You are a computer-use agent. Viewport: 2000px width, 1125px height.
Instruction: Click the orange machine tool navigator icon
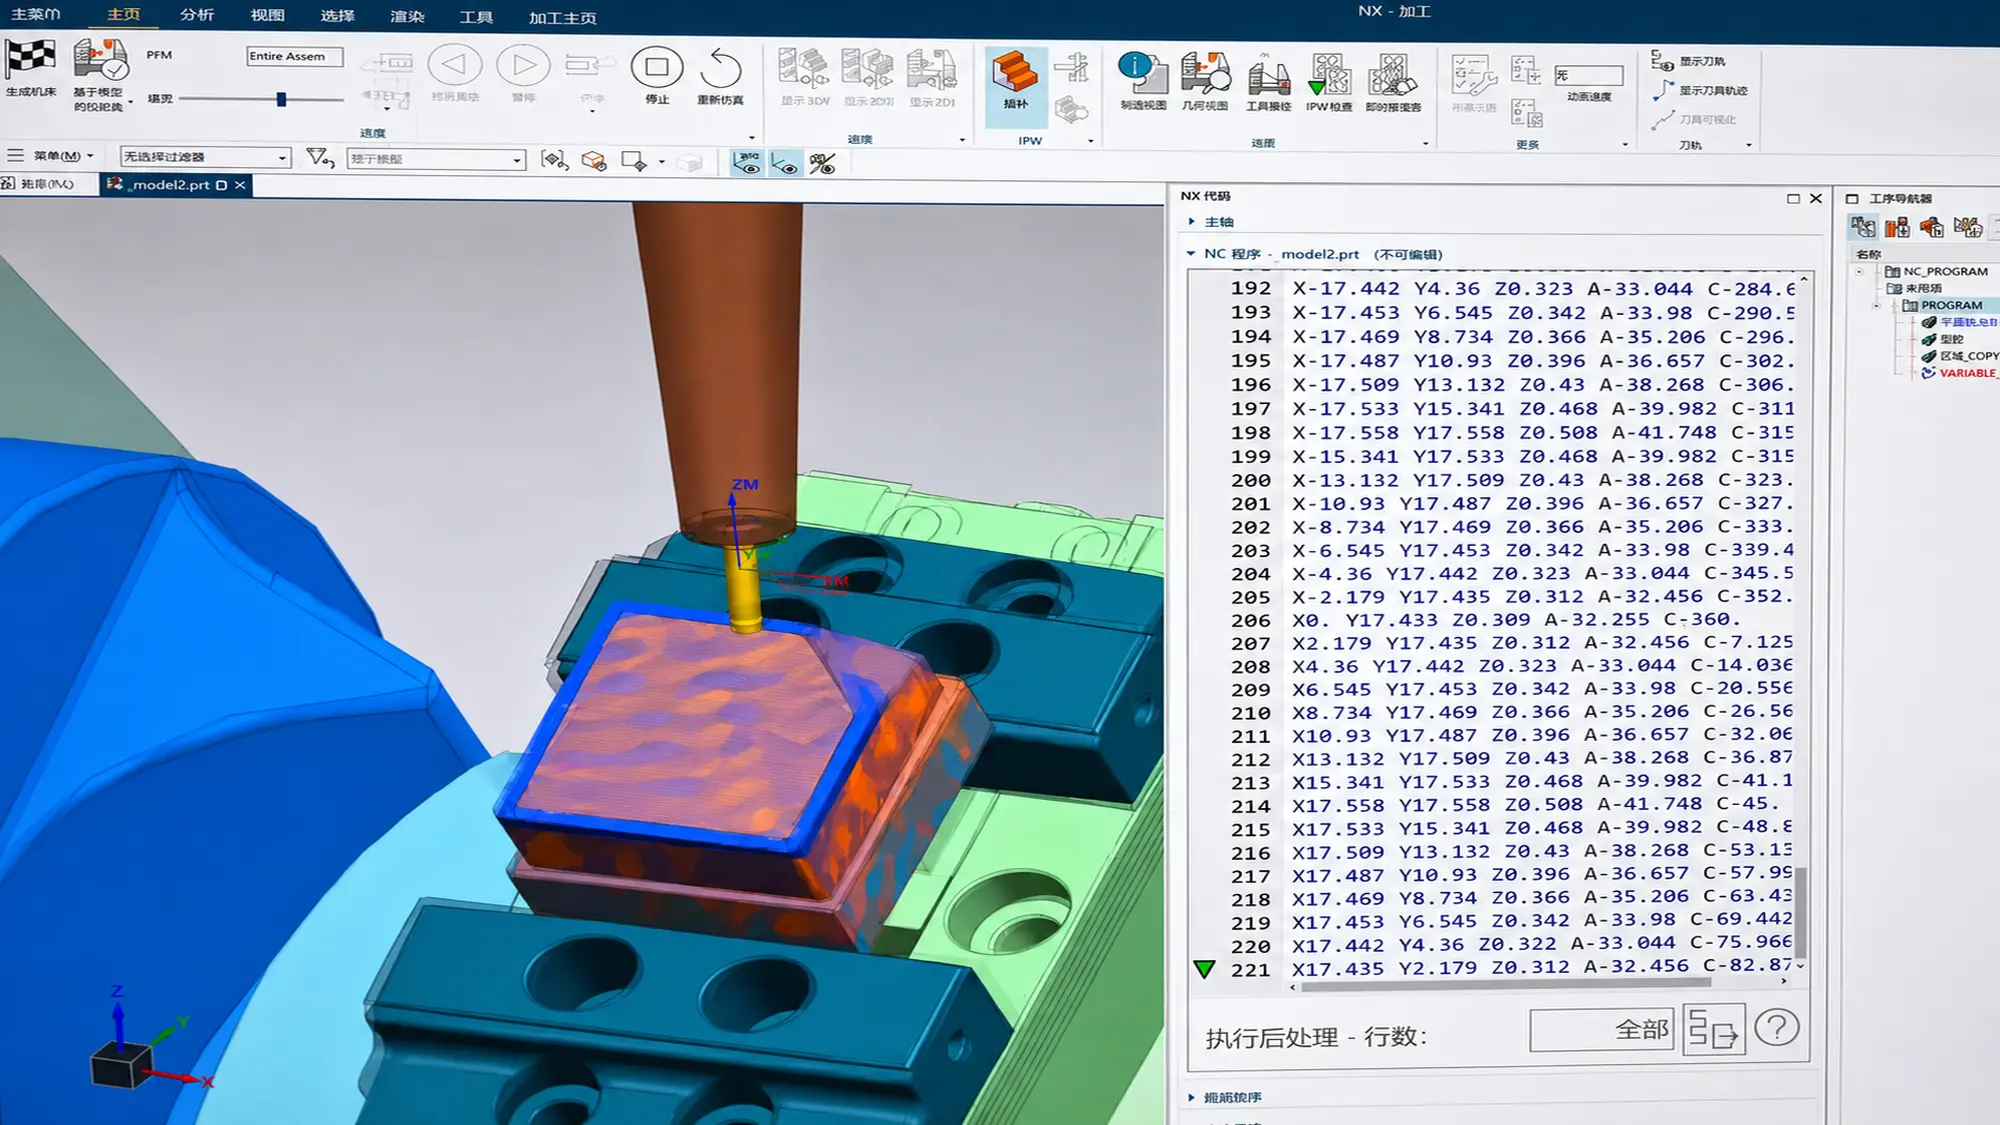1898,227
